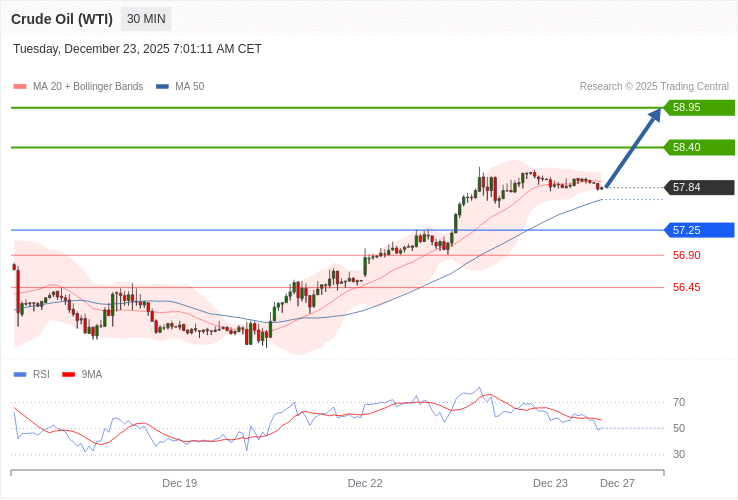This screenshot has width=738, height=500.
Task: Click the Crude Oil (WTI) title
Action: tap(62, 19)
